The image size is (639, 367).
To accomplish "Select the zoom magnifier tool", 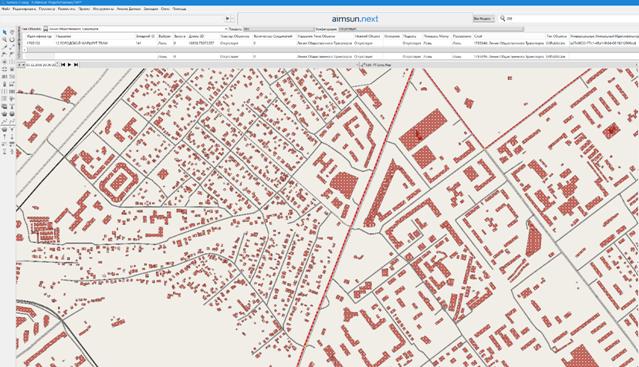I will (x=4, y=40).
